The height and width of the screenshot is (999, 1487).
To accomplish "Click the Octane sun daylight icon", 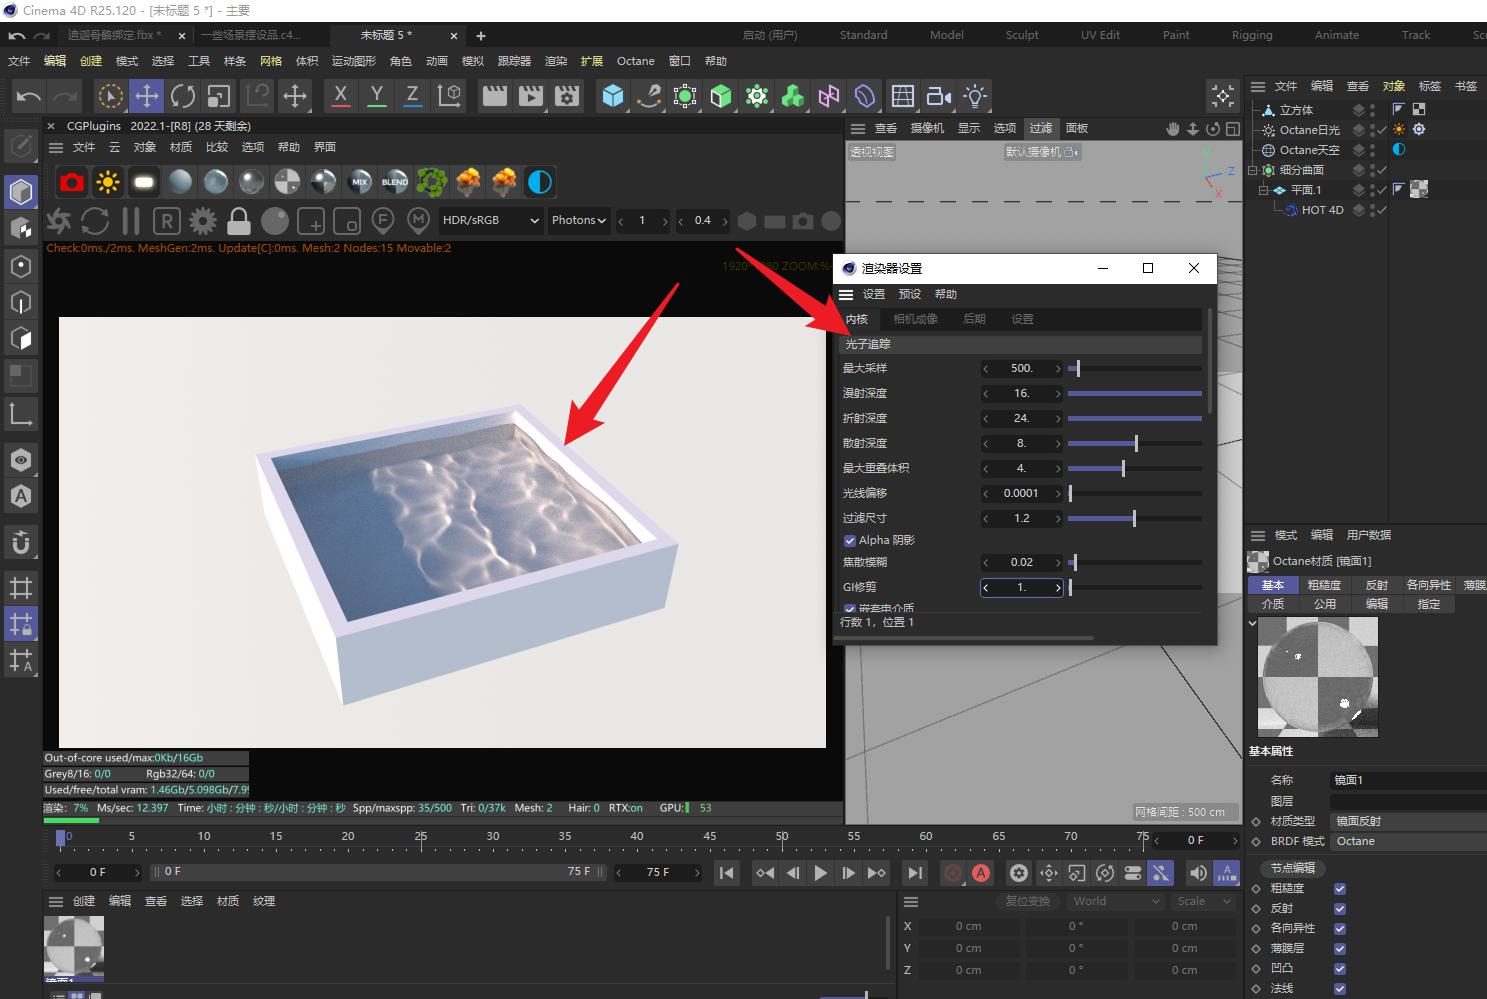I will tap(108, 182).
